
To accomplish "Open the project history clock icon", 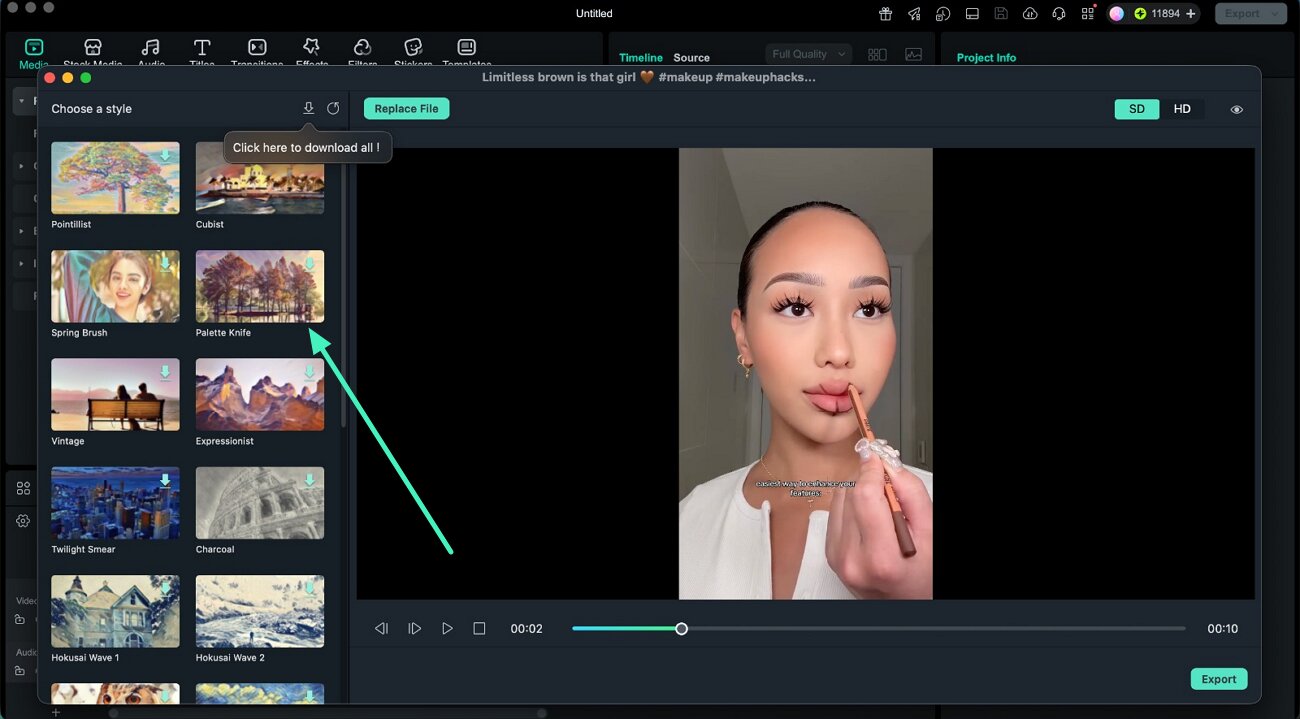I will coord(943,14).
